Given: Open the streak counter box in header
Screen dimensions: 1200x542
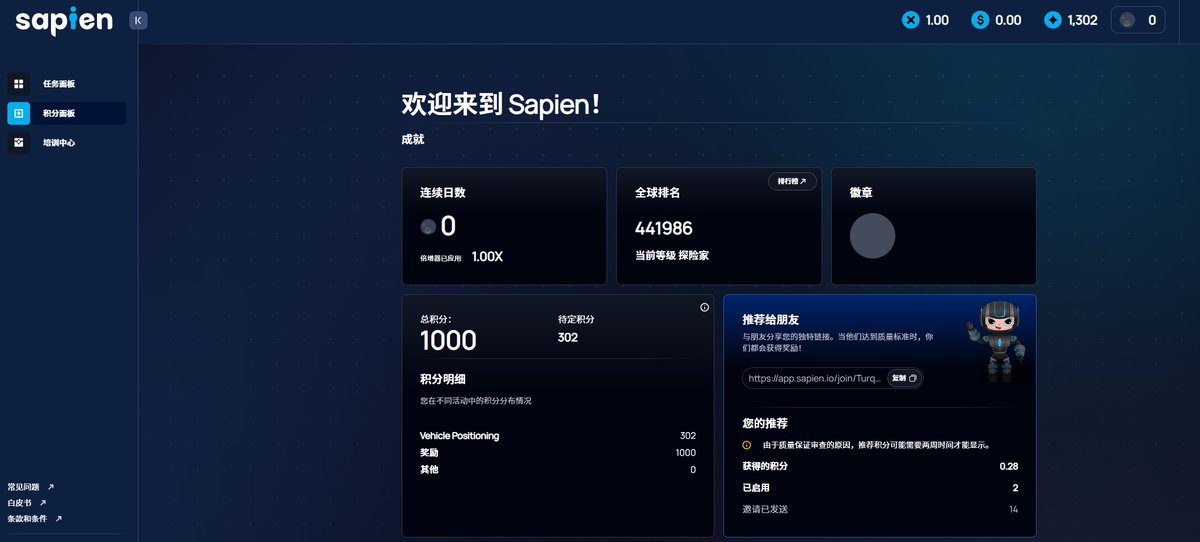Looking at the screenshot, I should pyautogui.click(x=1138, y=20).
